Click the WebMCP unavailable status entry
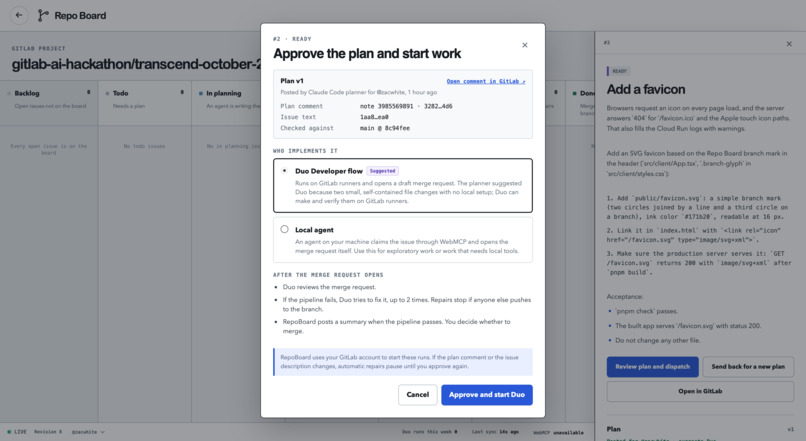This screenshot has width=806, height=441. tap(558, 433)
